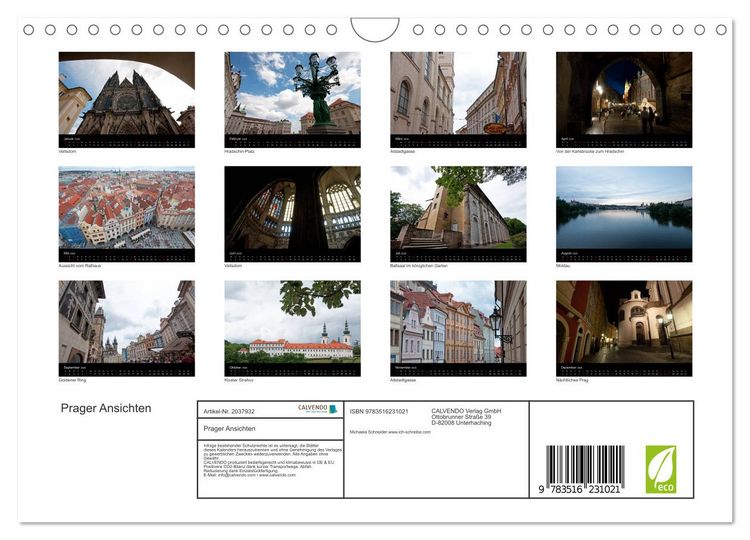Click the 'Goldener Ring' caption
750x540 pixels.
pos(72,380)
